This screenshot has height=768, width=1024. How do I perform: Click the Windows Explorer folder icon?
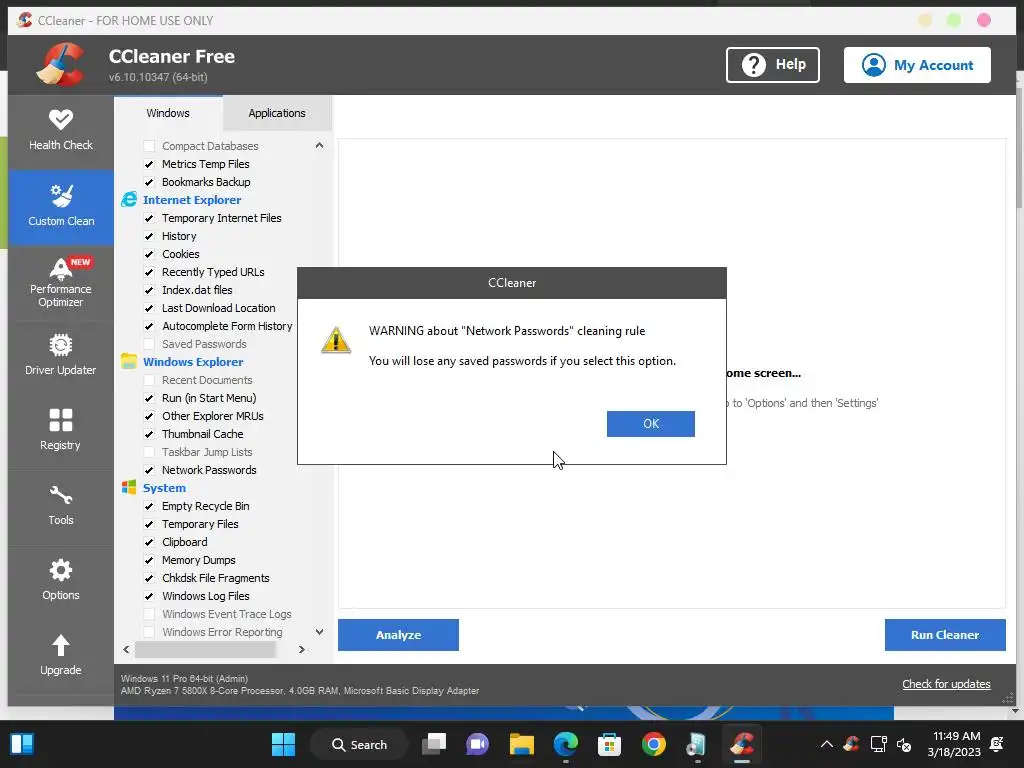[x=129, y=361]
